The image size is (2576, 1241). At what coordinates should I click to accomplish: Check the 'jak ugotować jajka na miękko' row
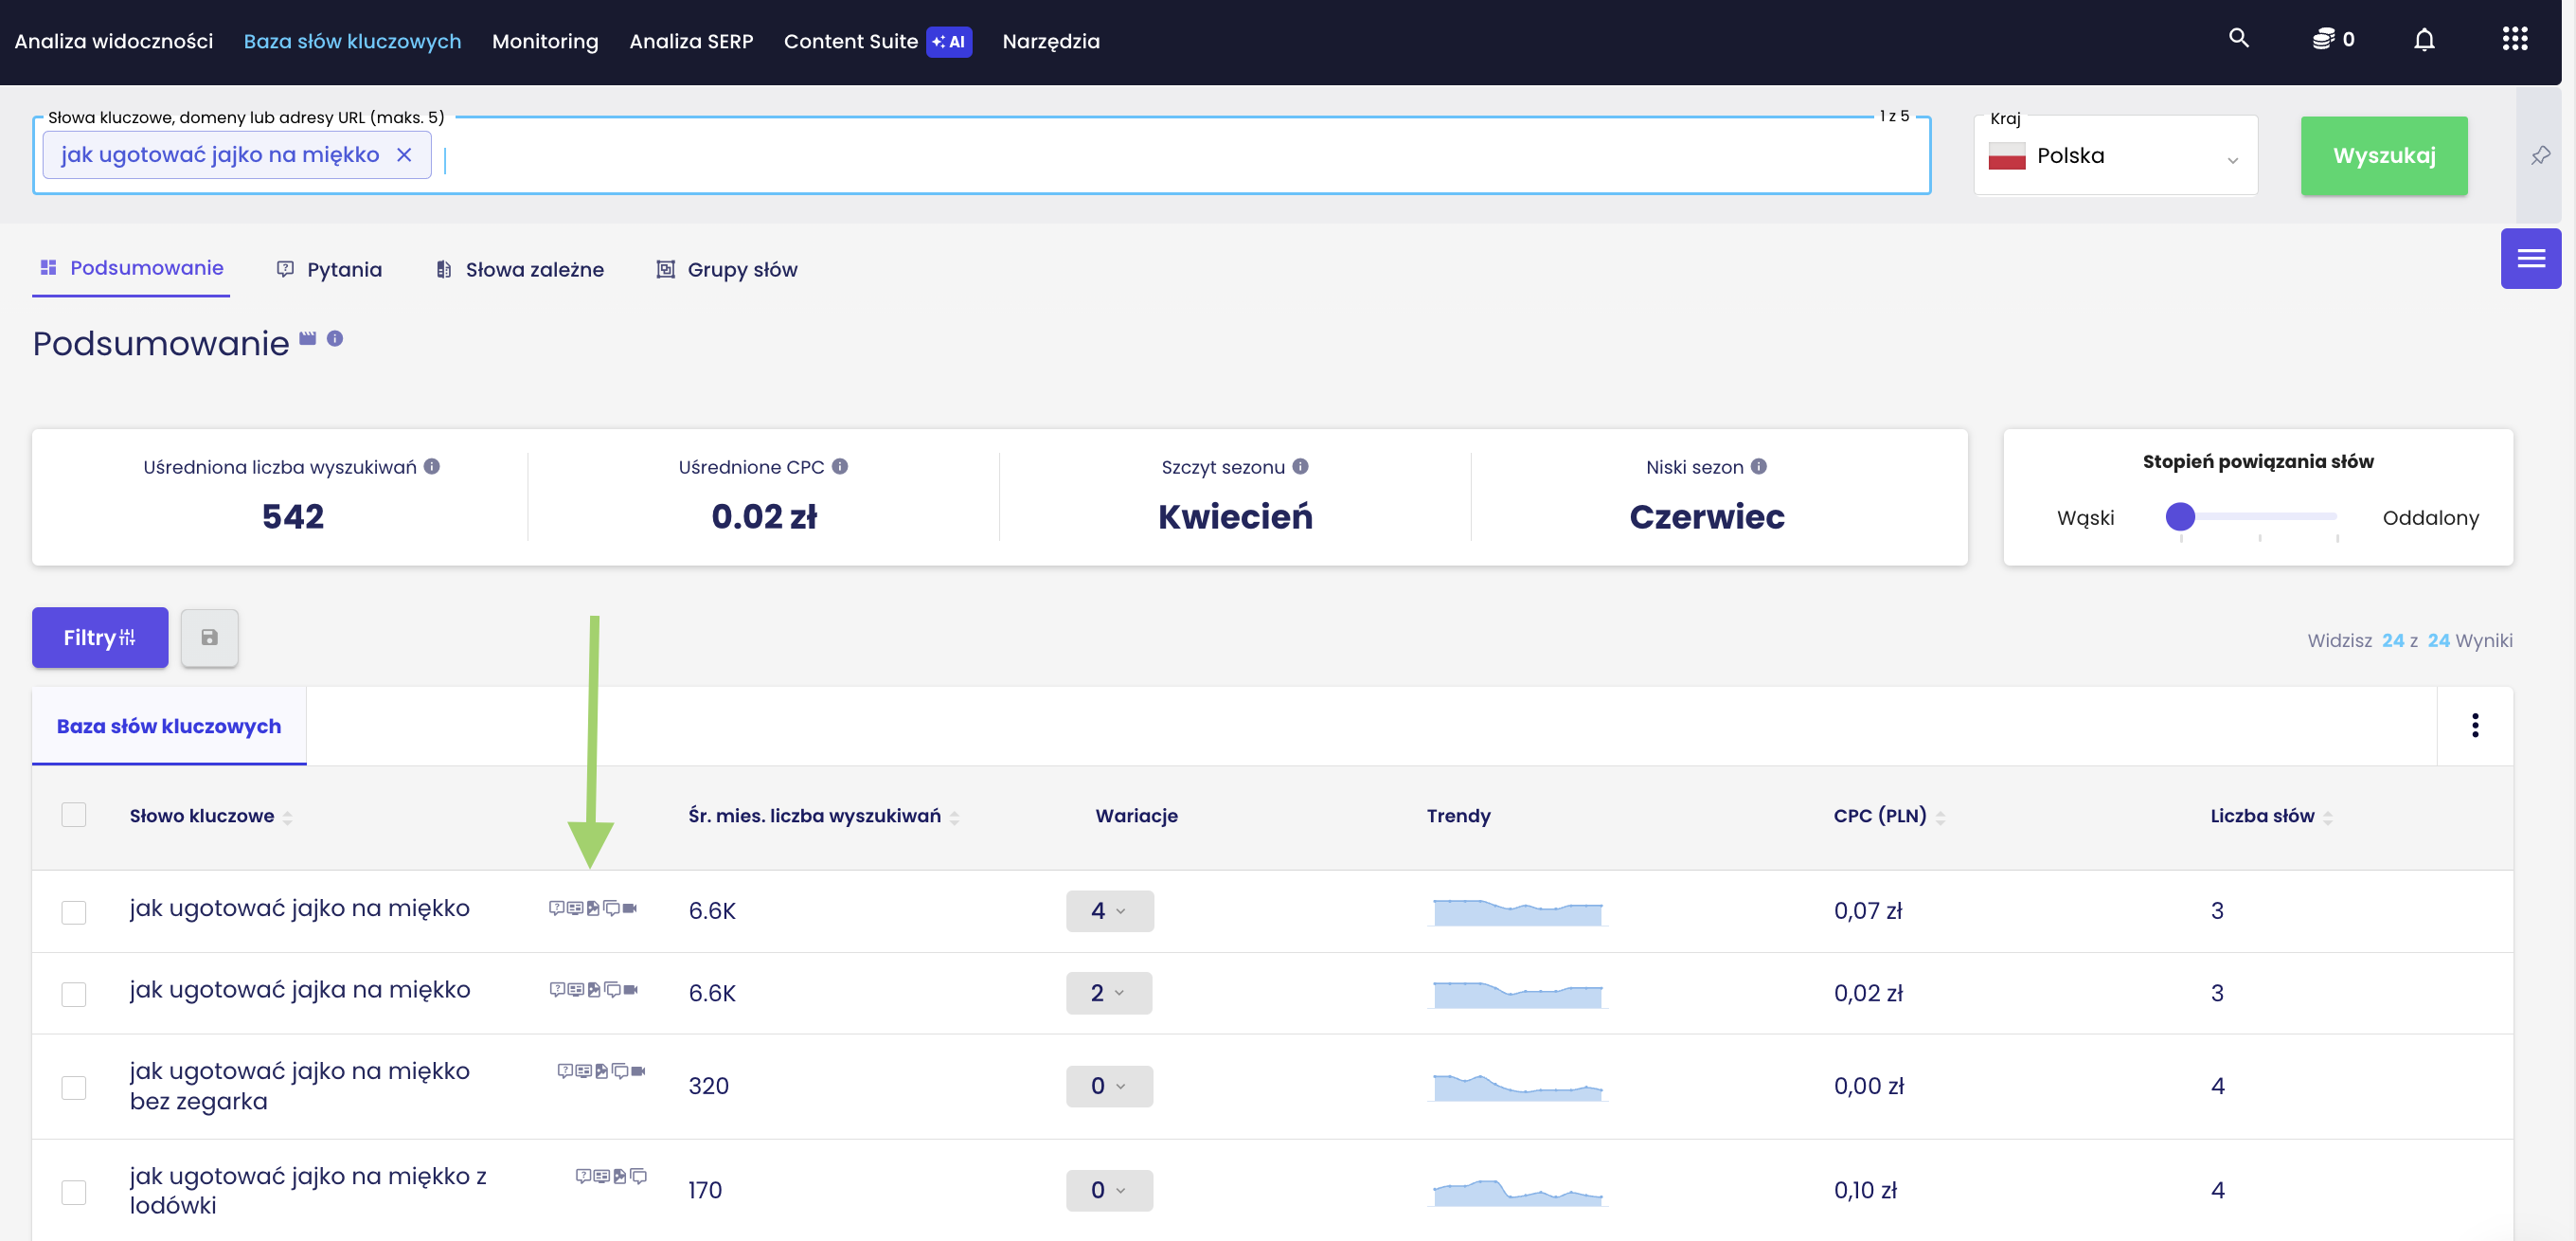click(74, 994)
